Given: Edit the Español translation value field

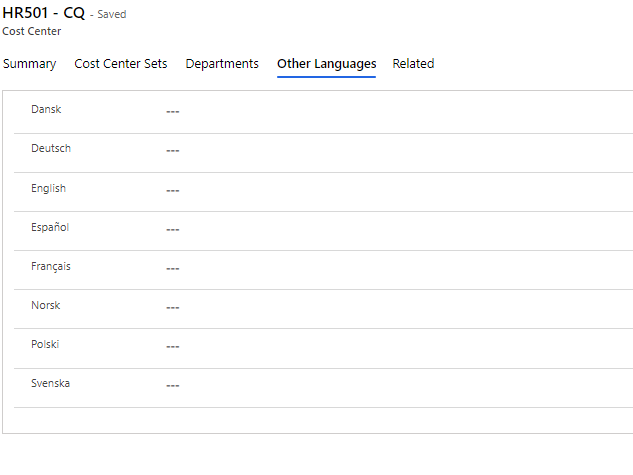Looking at the screenshot, I should click(390, 229).
